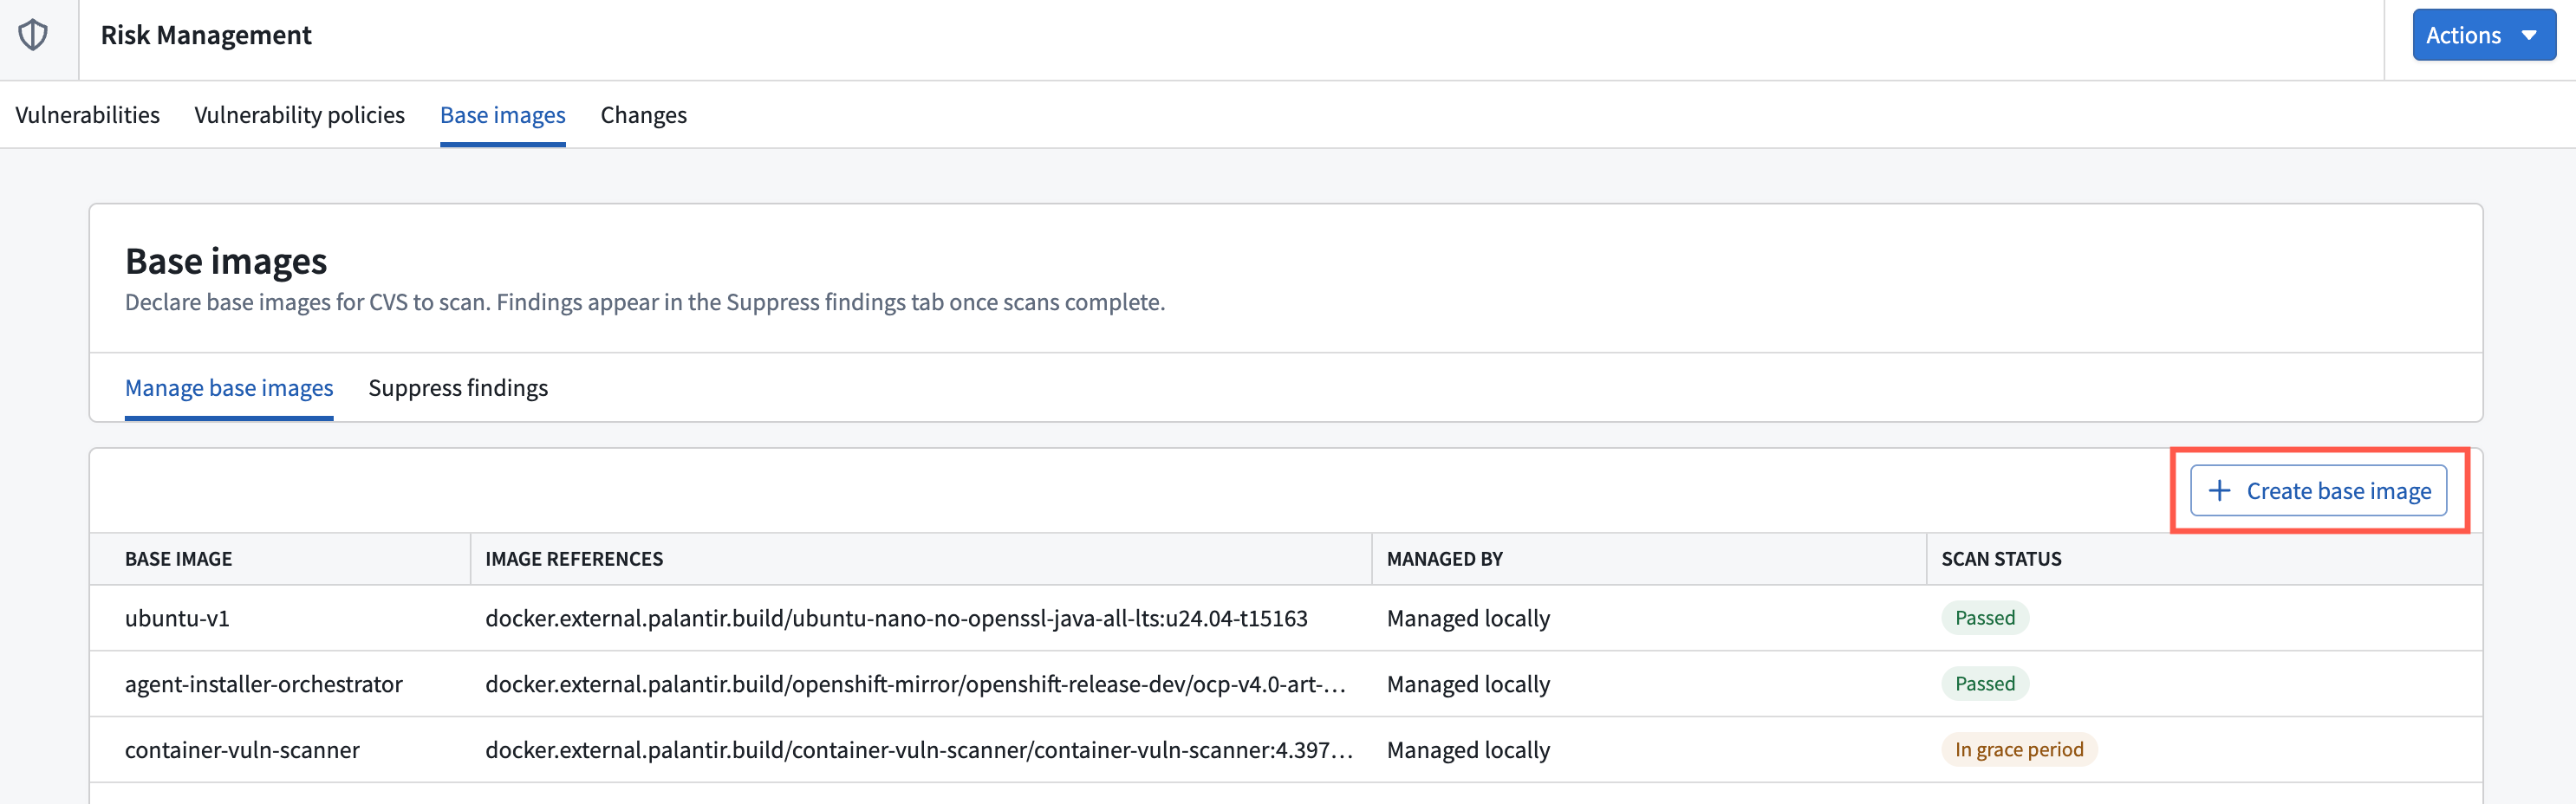The image size is (2576, 804).
Task: Click the plus icon in Create base image
Action: point(2219,491)
